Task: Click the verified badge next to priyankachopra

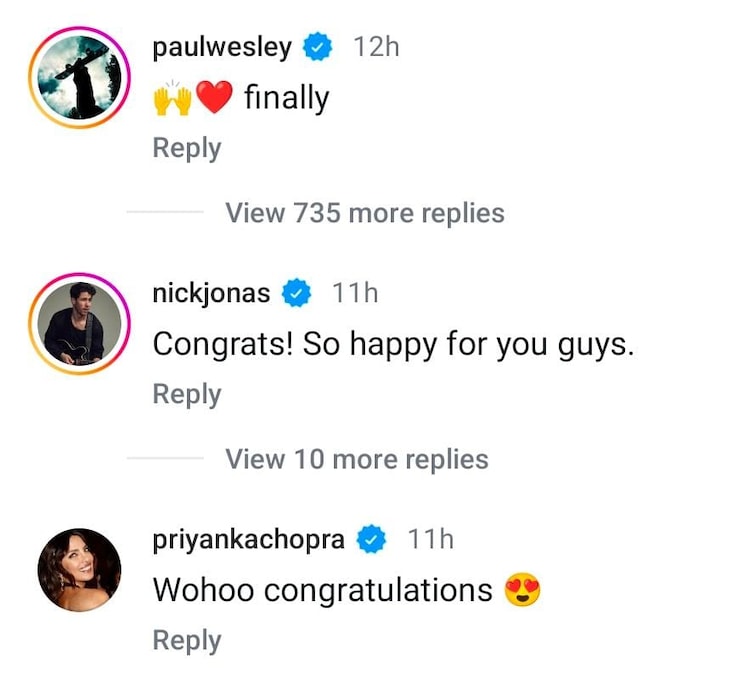Action: pos(372,540)
